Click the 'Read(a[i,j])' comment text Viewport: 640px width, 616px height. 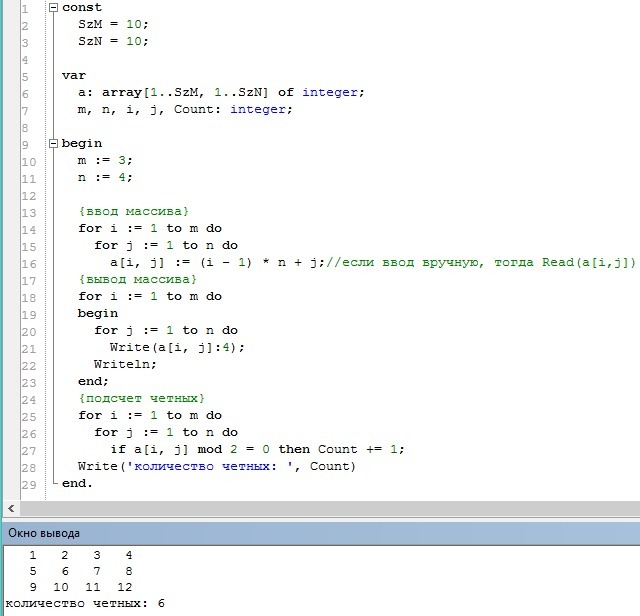coord(589,262)
